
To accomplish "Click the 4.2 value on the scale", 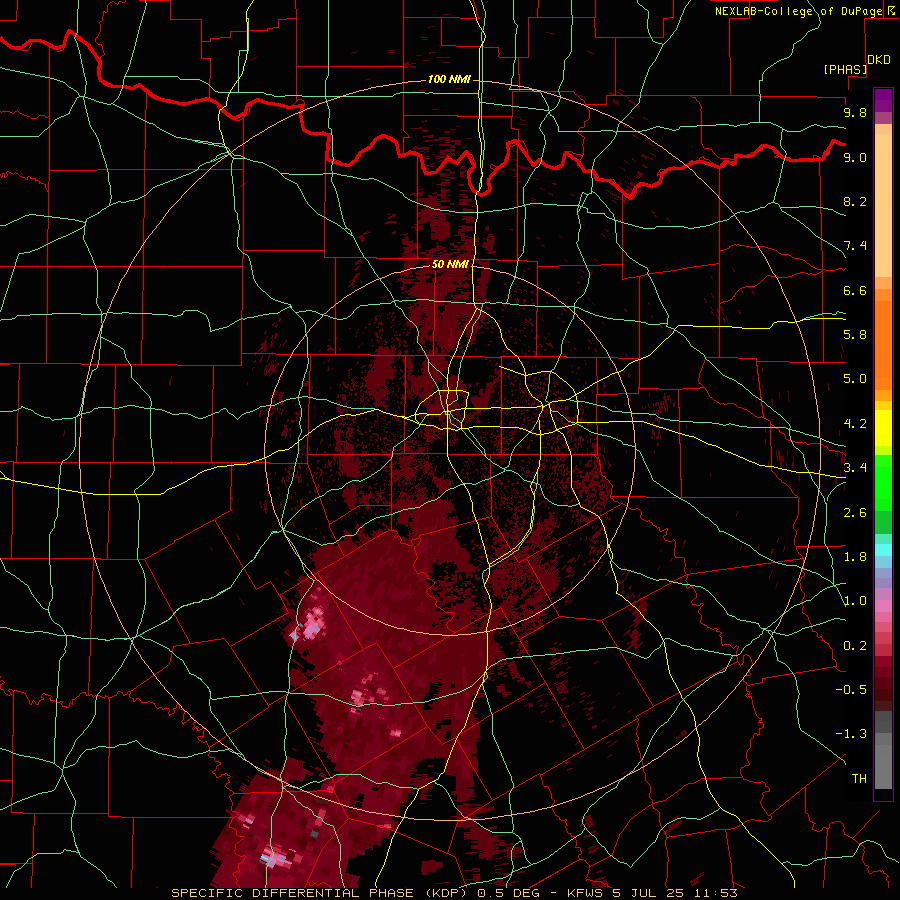I will (x=855, y=424).
